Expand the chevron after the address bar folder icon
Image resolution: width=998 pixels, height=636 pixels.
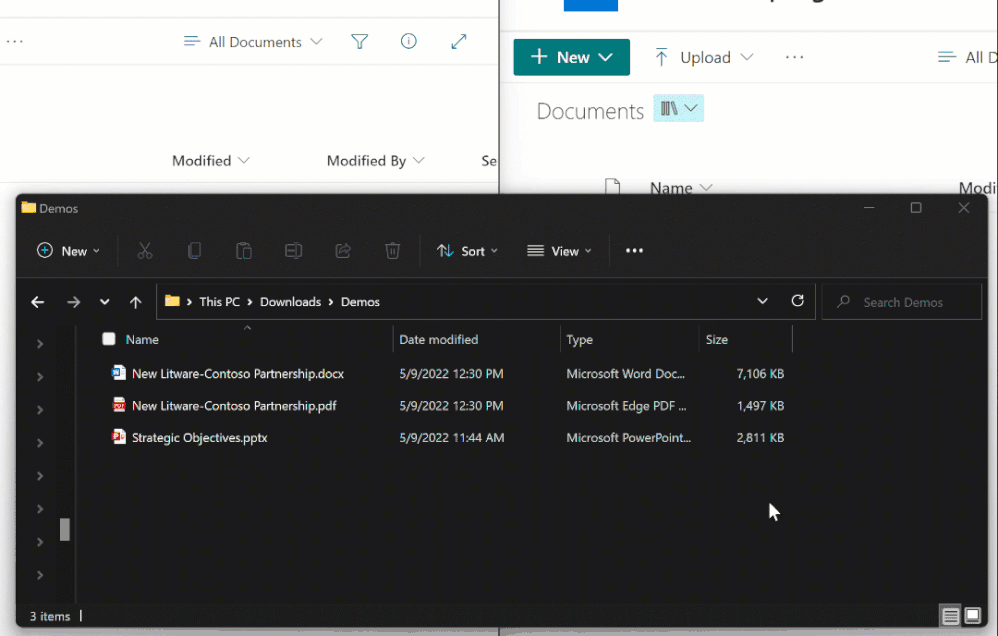[189, 302]
